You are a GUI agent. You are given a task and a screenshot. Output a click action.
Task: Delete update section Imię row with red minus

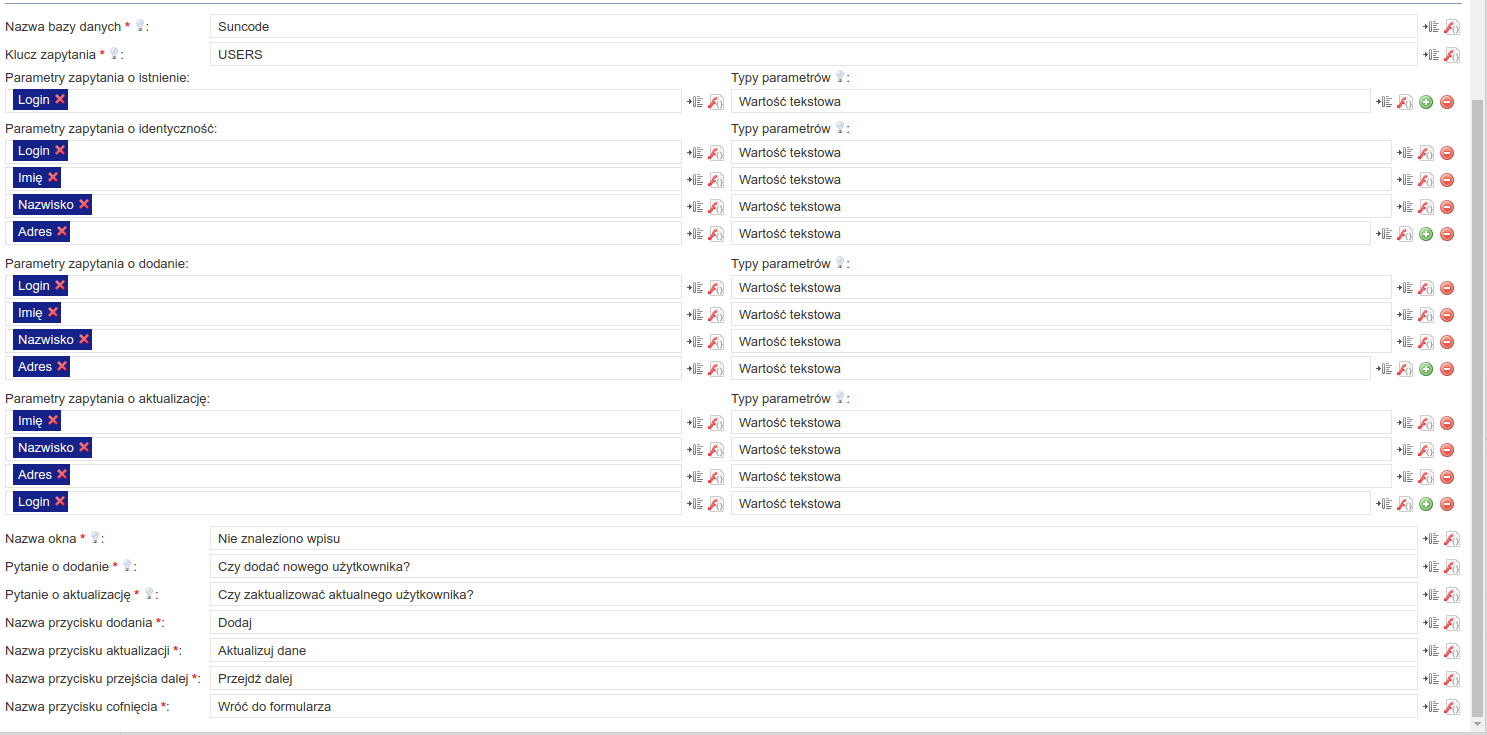click(1447, 423)
